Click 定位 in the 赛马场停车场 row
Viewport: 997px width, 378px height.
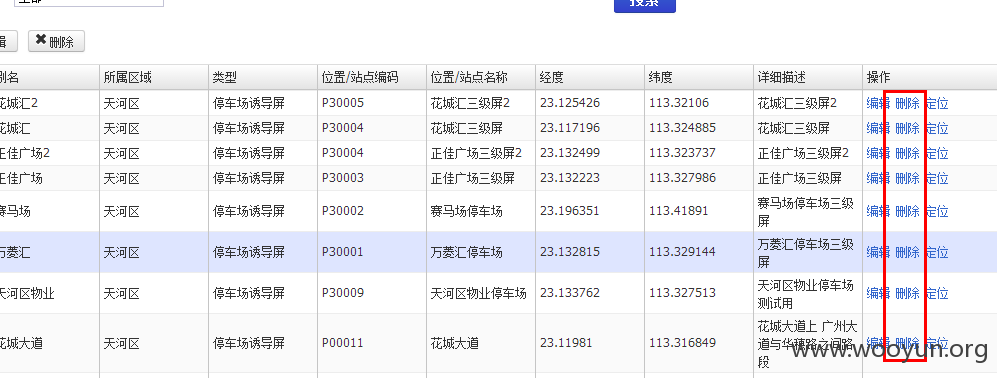[937, 211]
